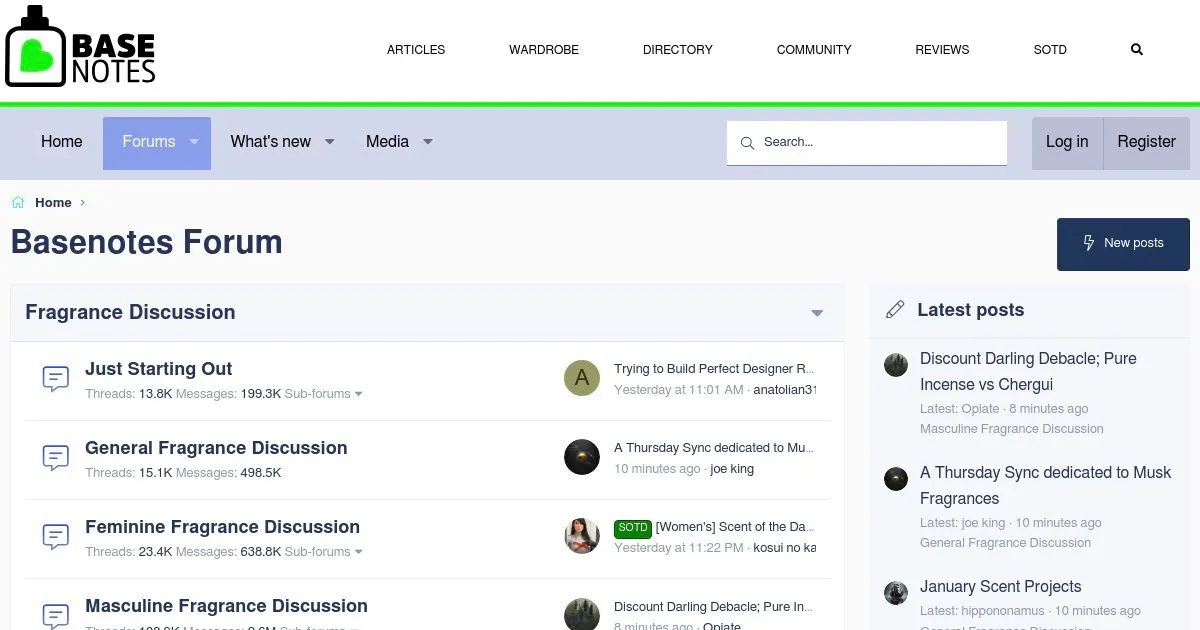Image resolution: width=1200 pixels, height=630 pixels.
Task: Open the COMMUNITY menu
Action: [814, 49]
